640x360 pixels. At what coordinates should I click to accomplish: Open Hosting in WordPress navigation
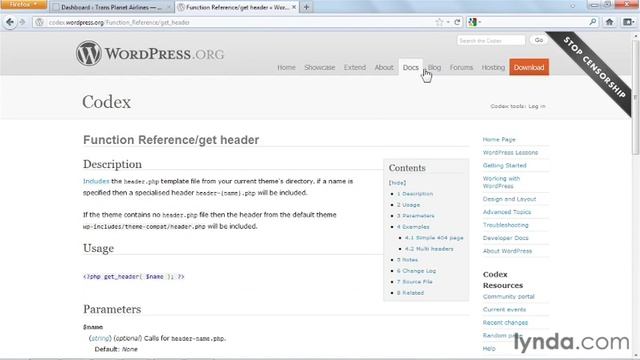493,67
